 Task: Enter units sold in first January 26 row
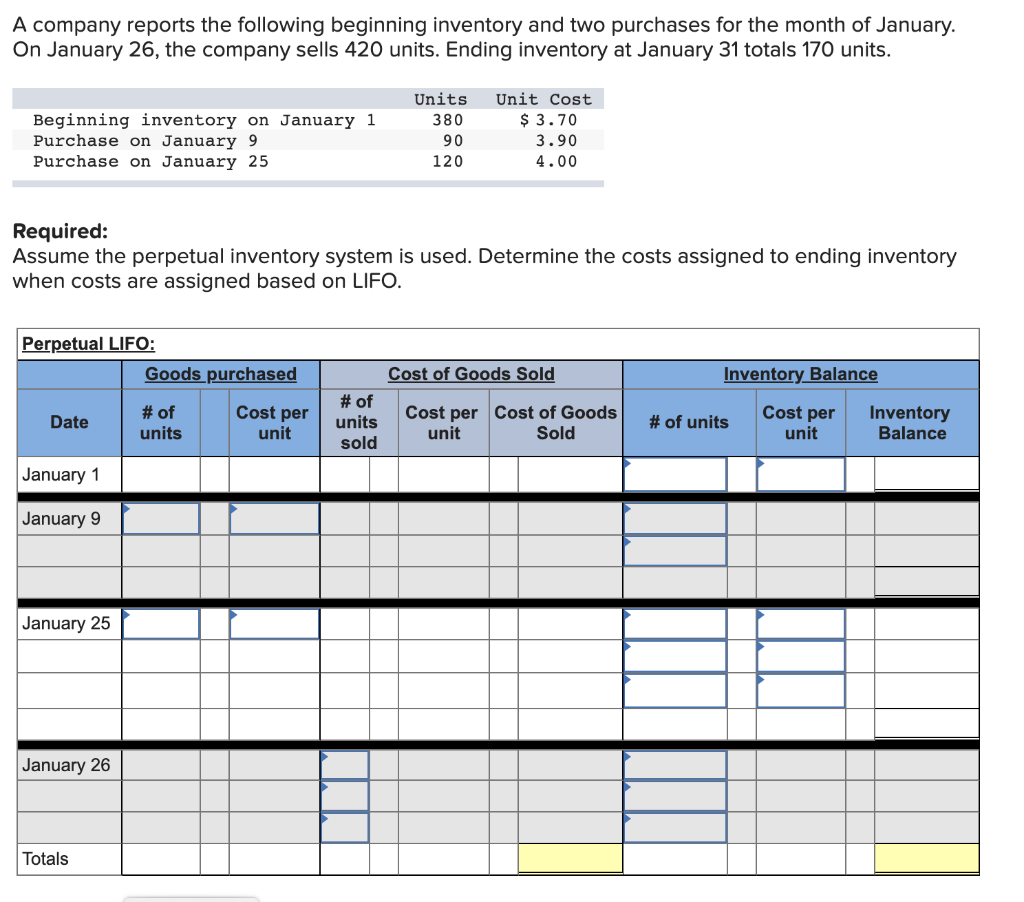click(x=345, y=764)
